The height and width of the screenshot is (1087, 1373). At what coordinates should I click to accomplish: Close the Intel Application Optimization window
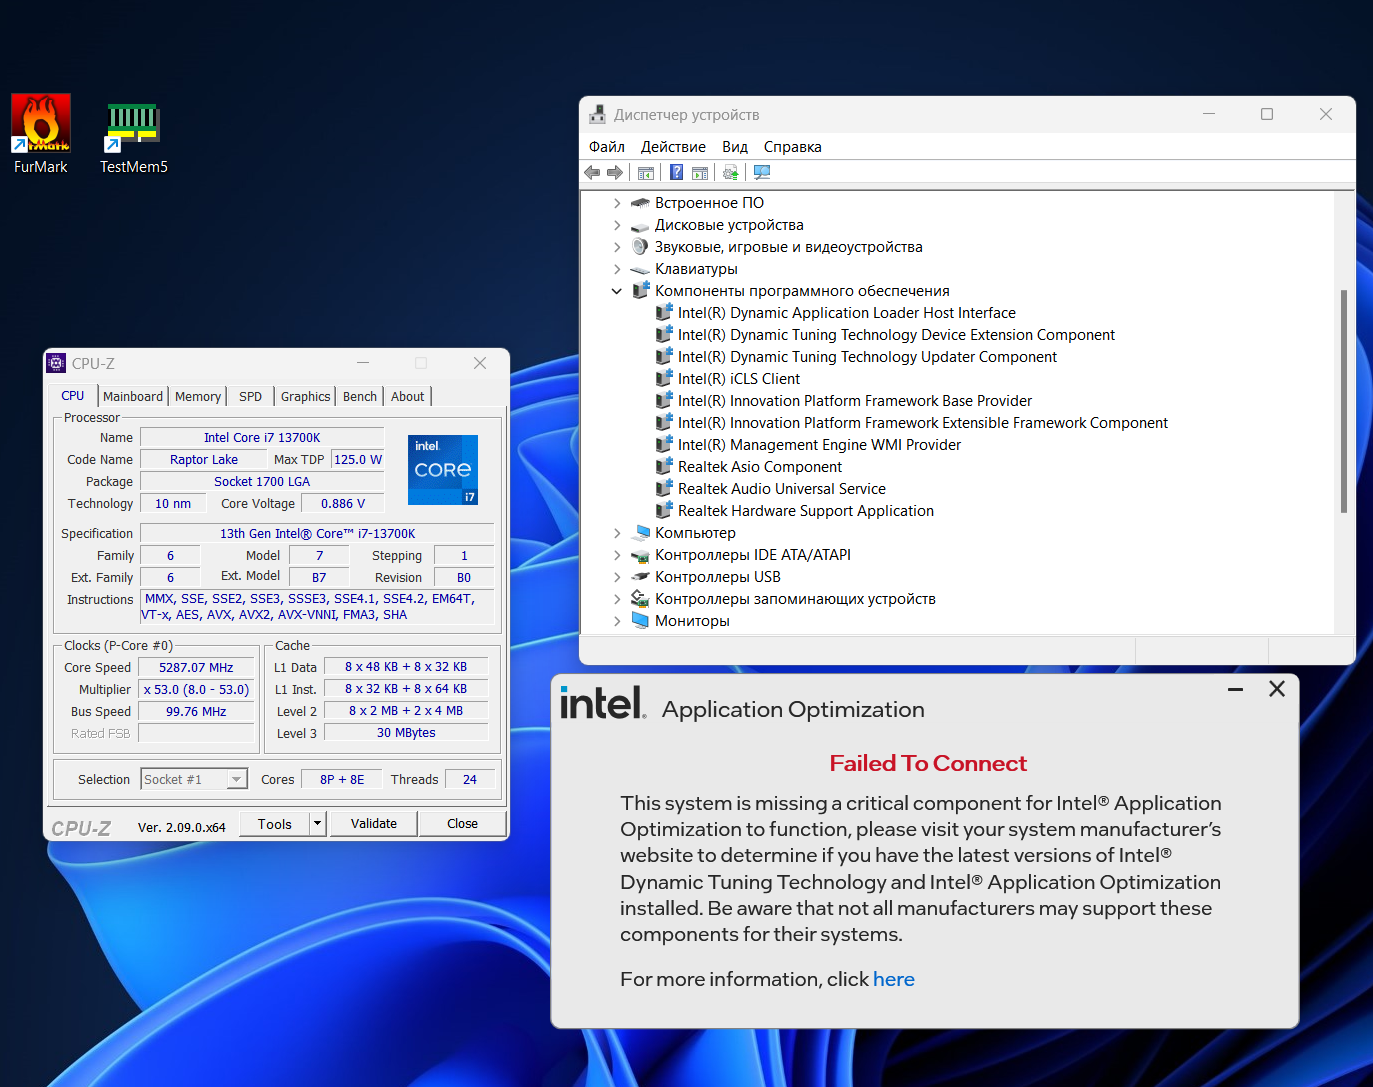(1277, 689)
